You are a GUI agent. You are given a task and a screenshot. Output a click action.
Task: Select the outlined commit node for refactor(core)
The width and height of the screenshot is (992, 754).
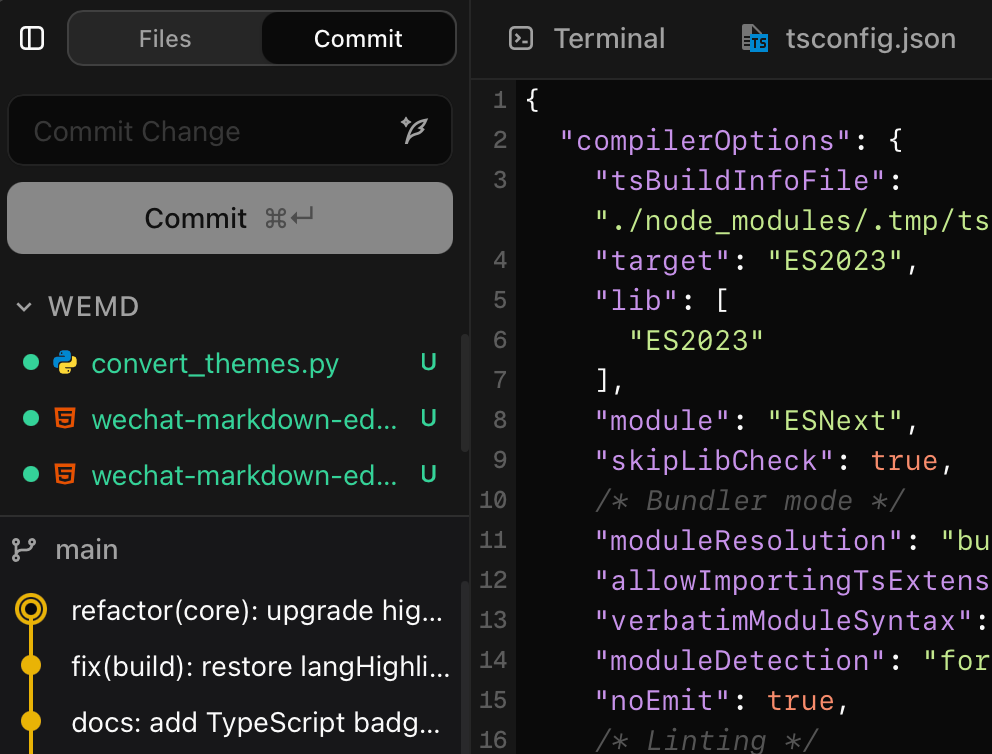tap(33, 610)
